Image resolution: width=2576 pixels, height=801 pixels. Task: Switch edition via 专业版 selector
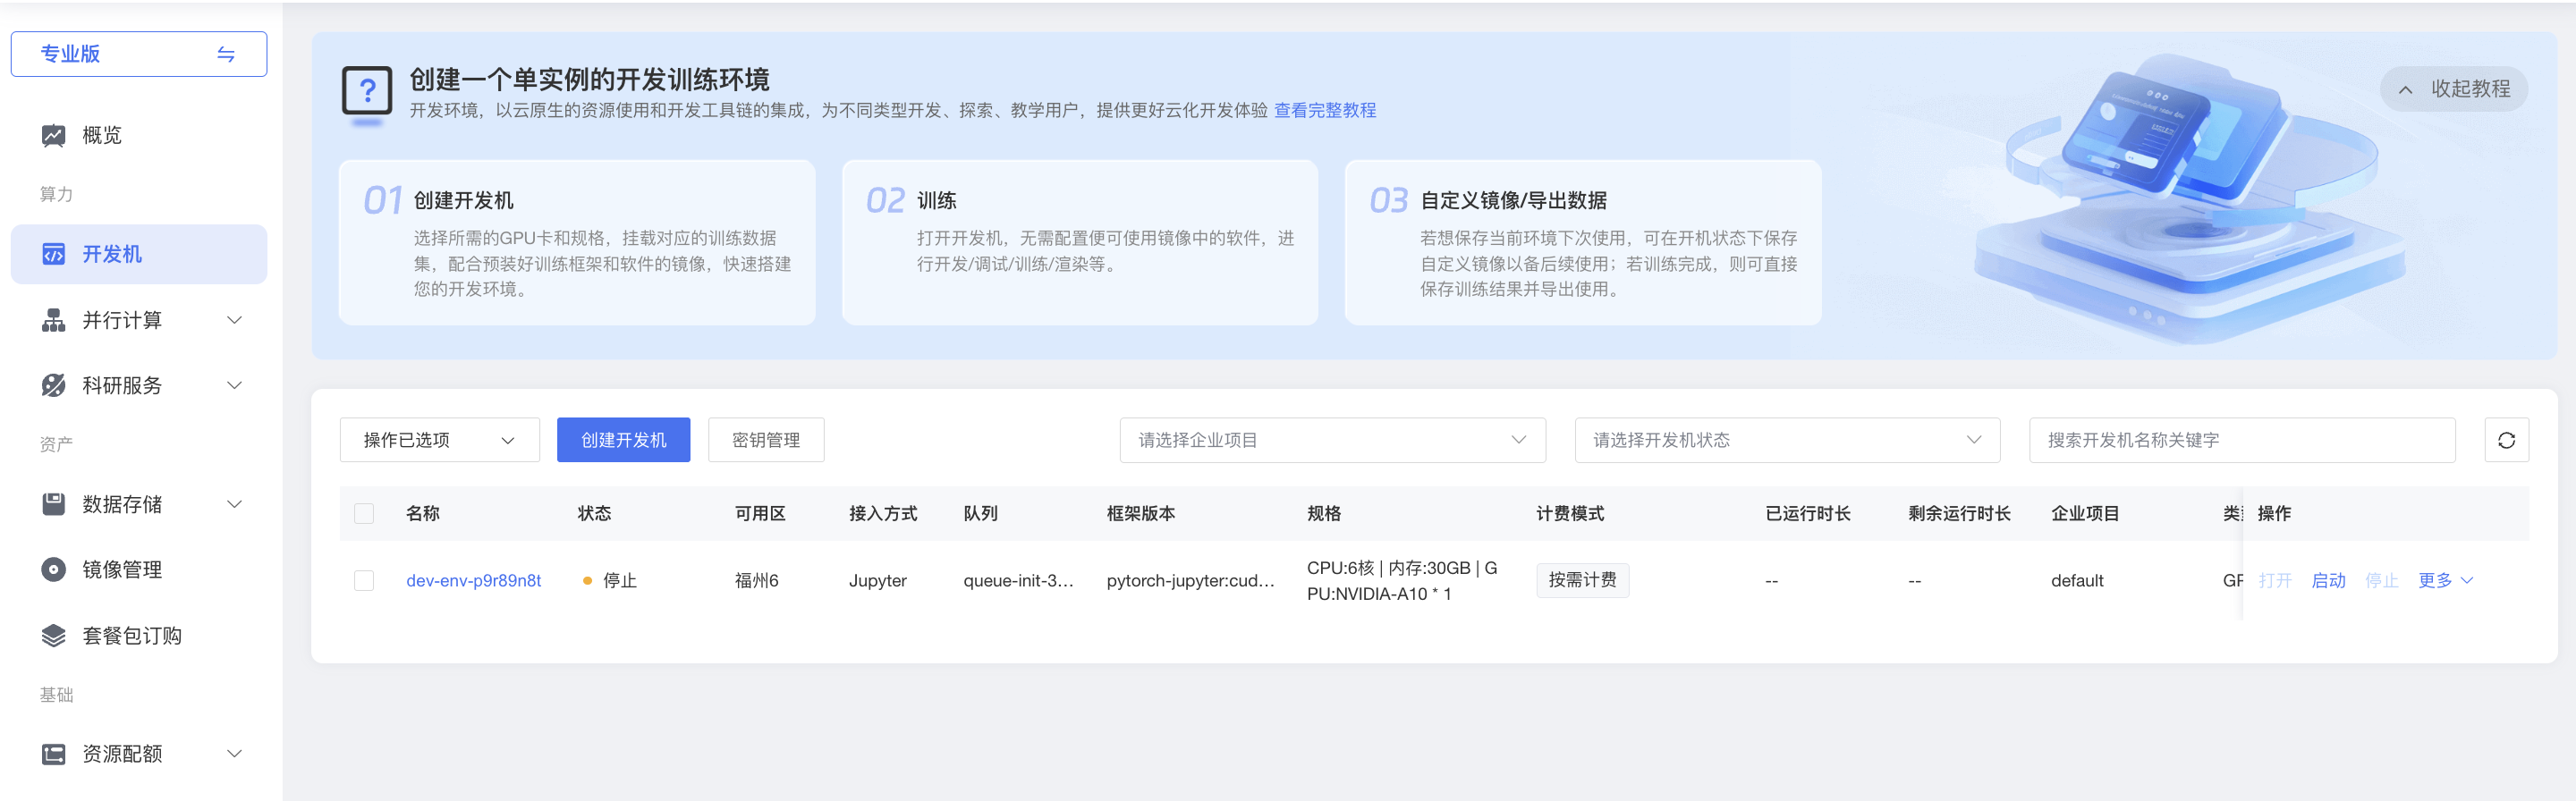pyautogui.click(x=139, y=54)
